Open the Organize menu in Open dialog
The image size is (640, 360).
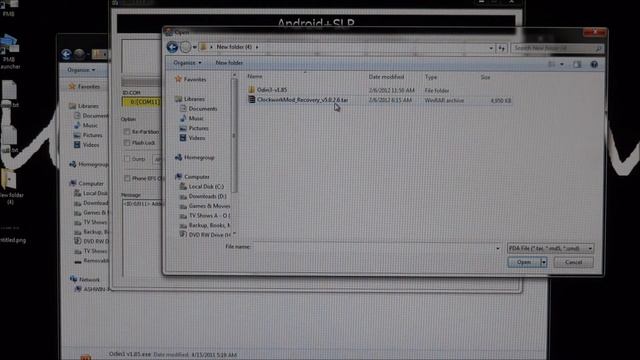[187, 63]
